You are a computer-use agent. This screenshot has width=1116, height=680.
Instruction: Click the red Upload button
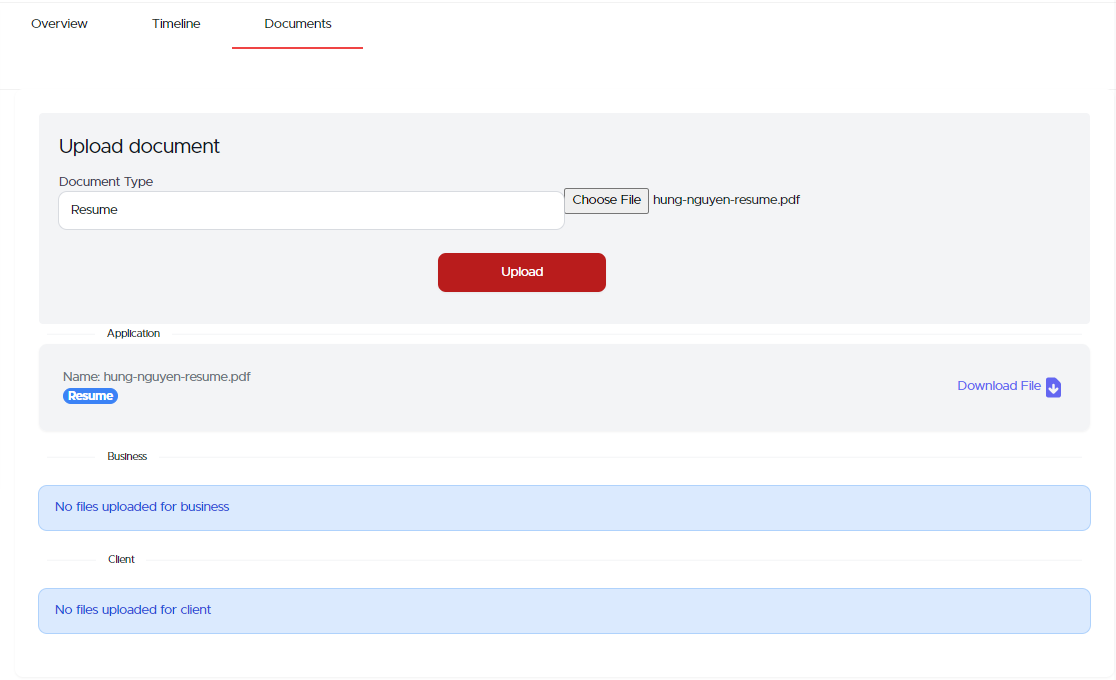pyautogui.click(x=522, y=272)
